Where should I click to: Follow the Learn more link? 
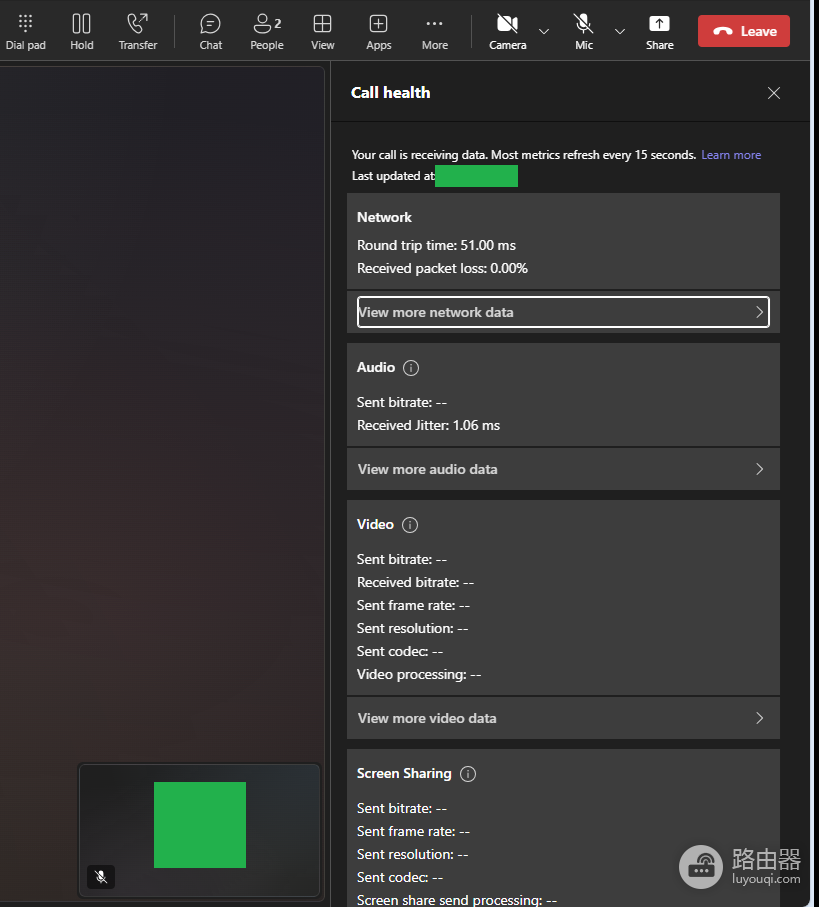pyautogui.click(x=731, y=155)
